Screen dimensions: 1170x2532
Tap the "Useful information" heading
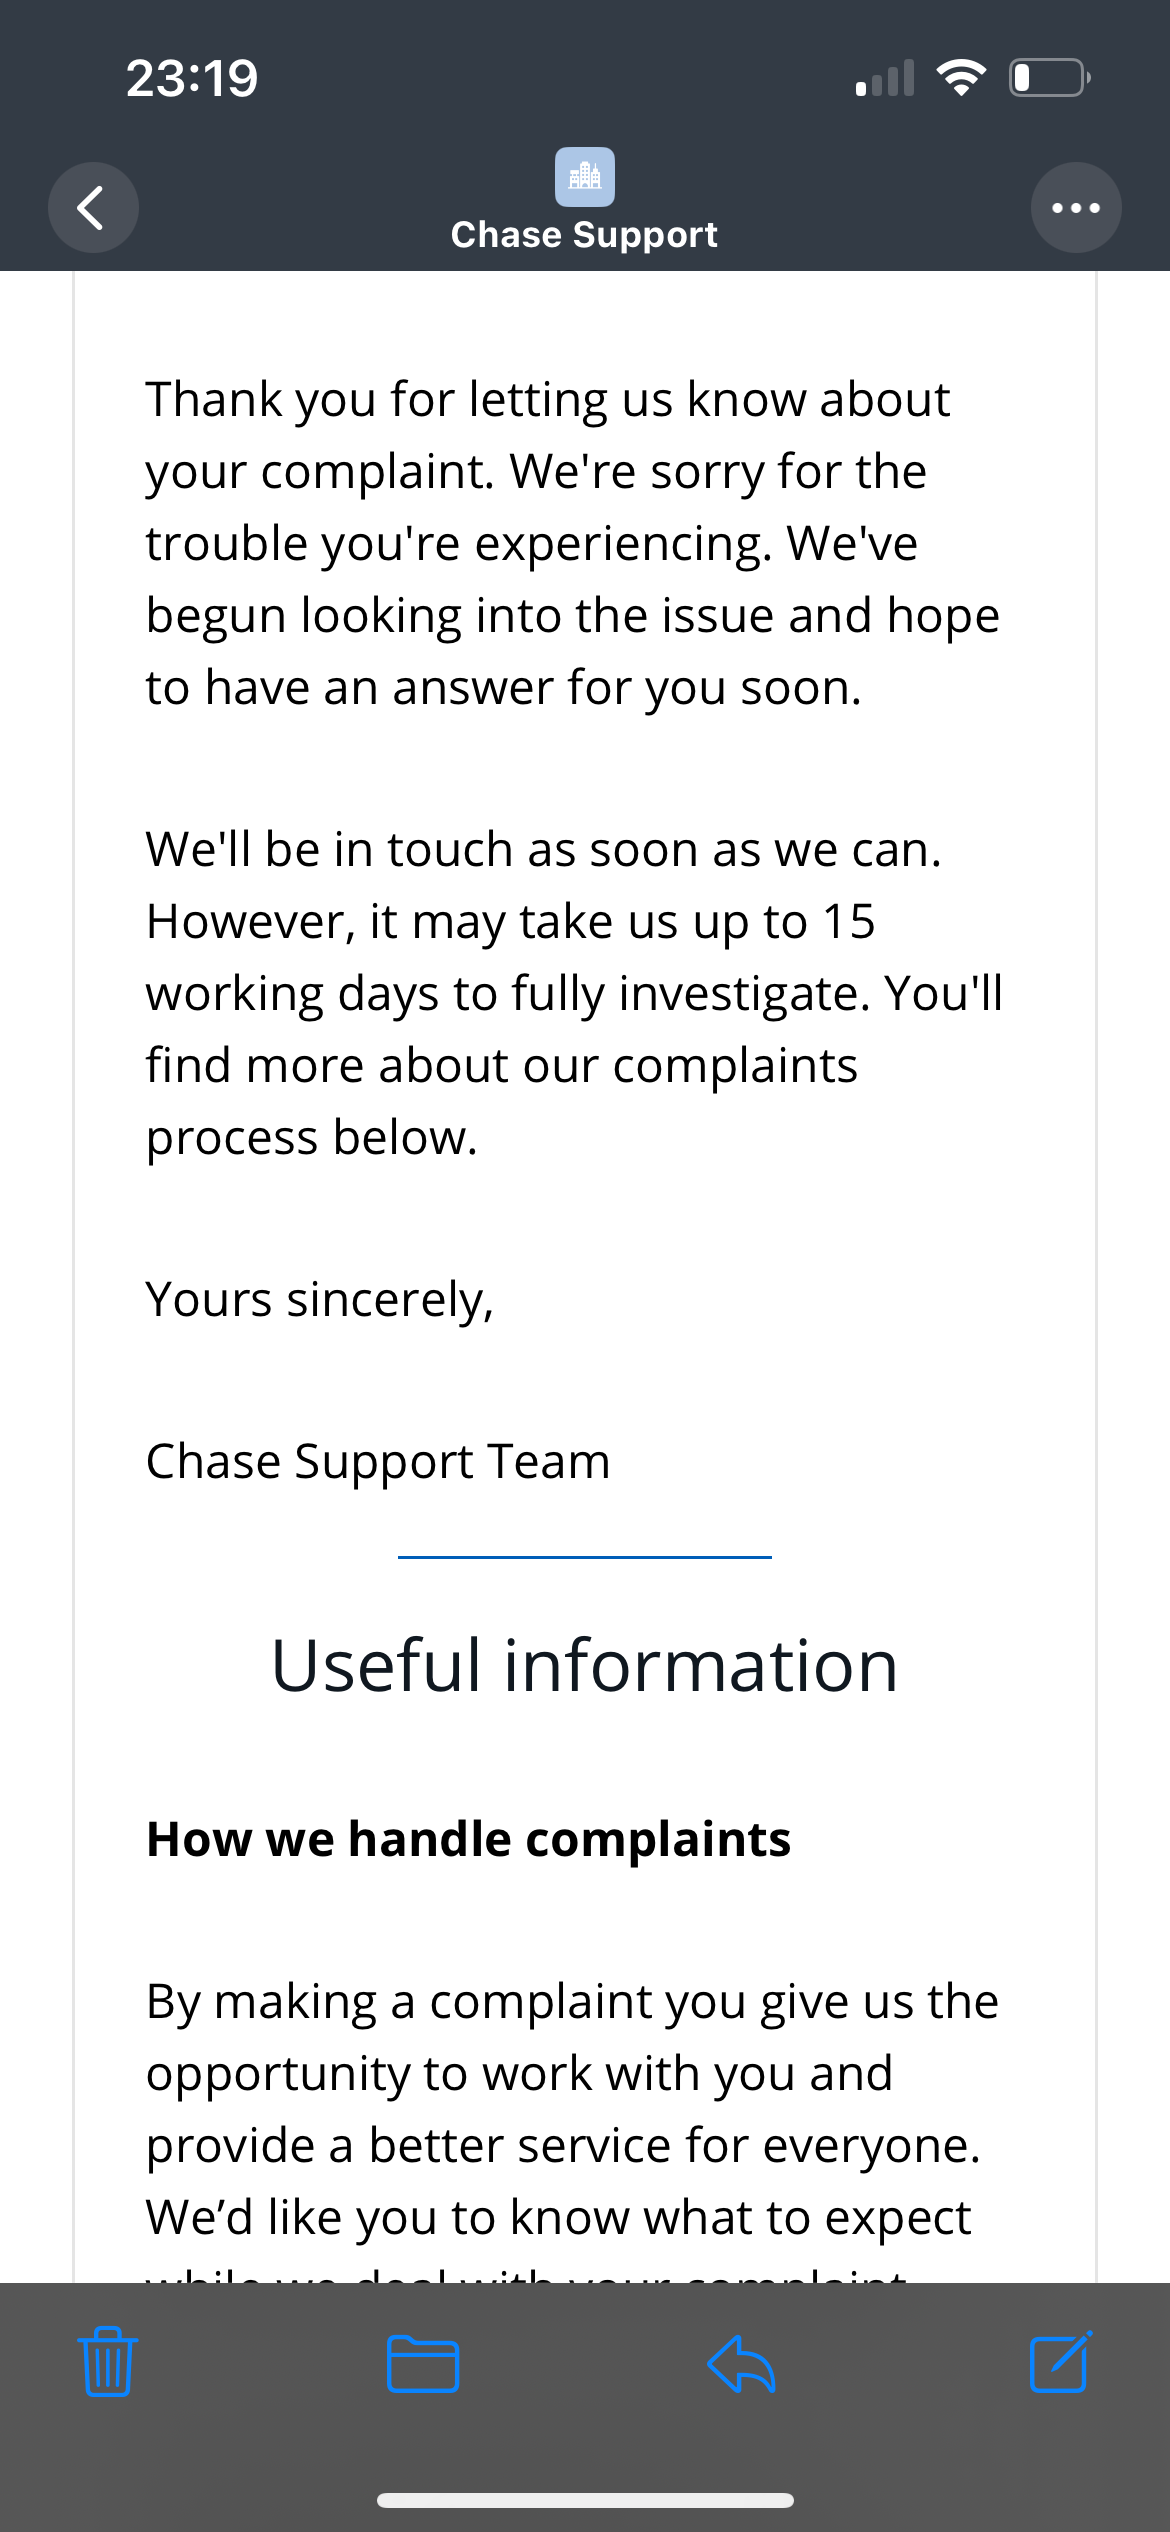point(585,1666)
